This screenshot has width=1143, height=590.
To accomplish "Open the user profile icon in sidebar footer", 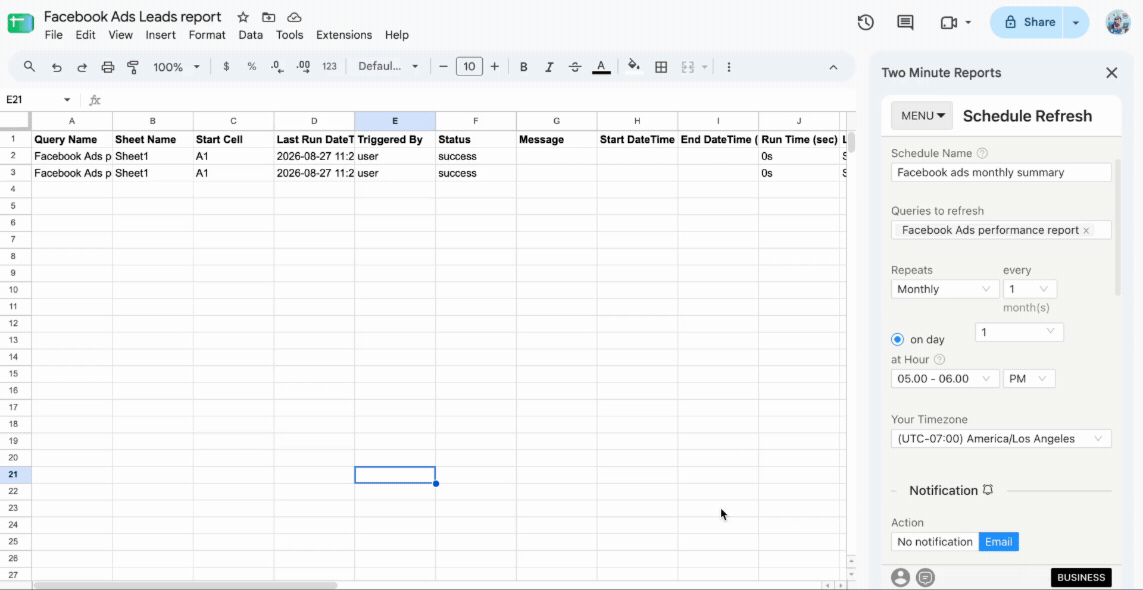I will coord(901,578).
